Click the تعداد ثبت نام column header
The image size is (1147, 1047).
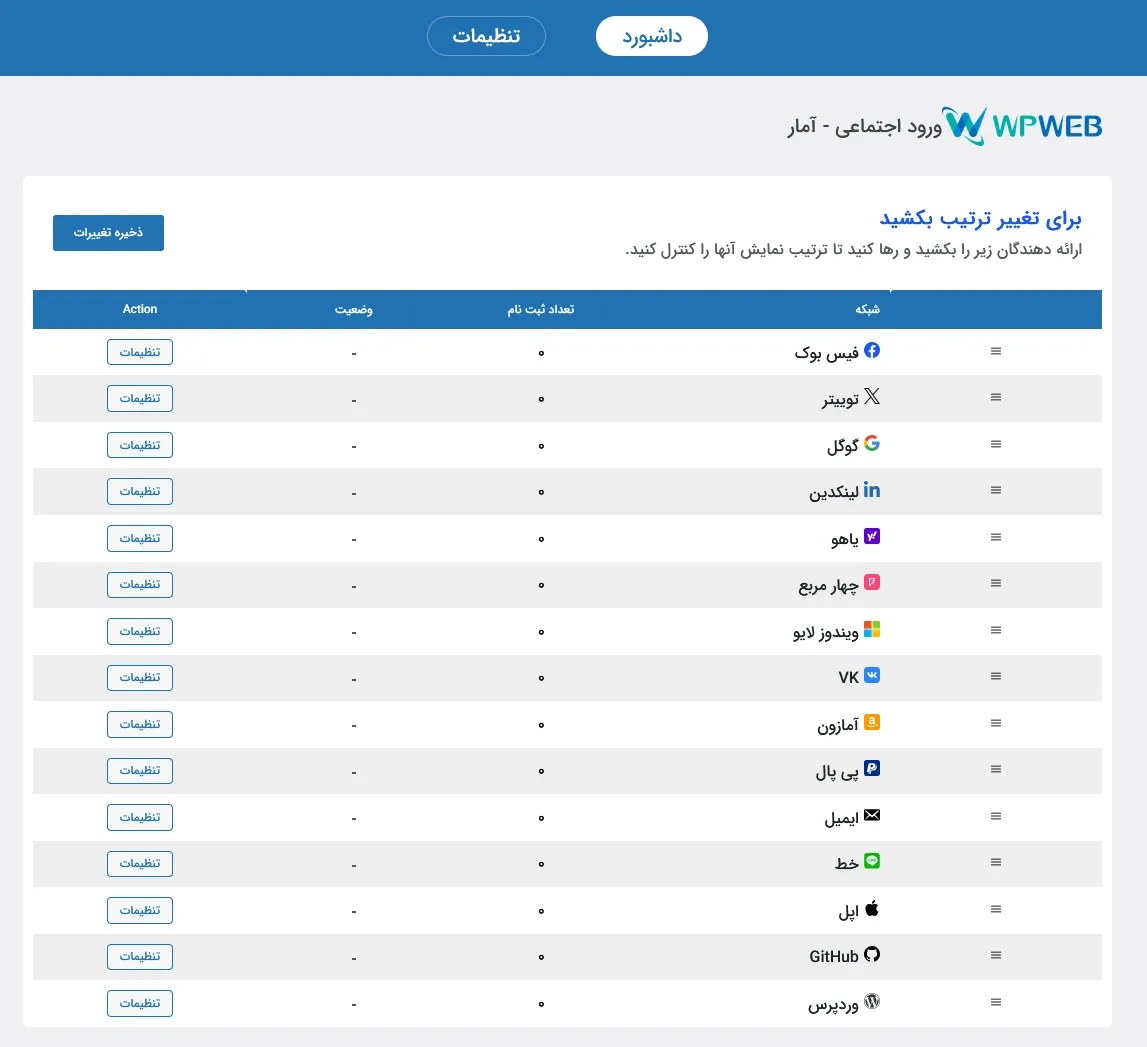tap(541, 309)
